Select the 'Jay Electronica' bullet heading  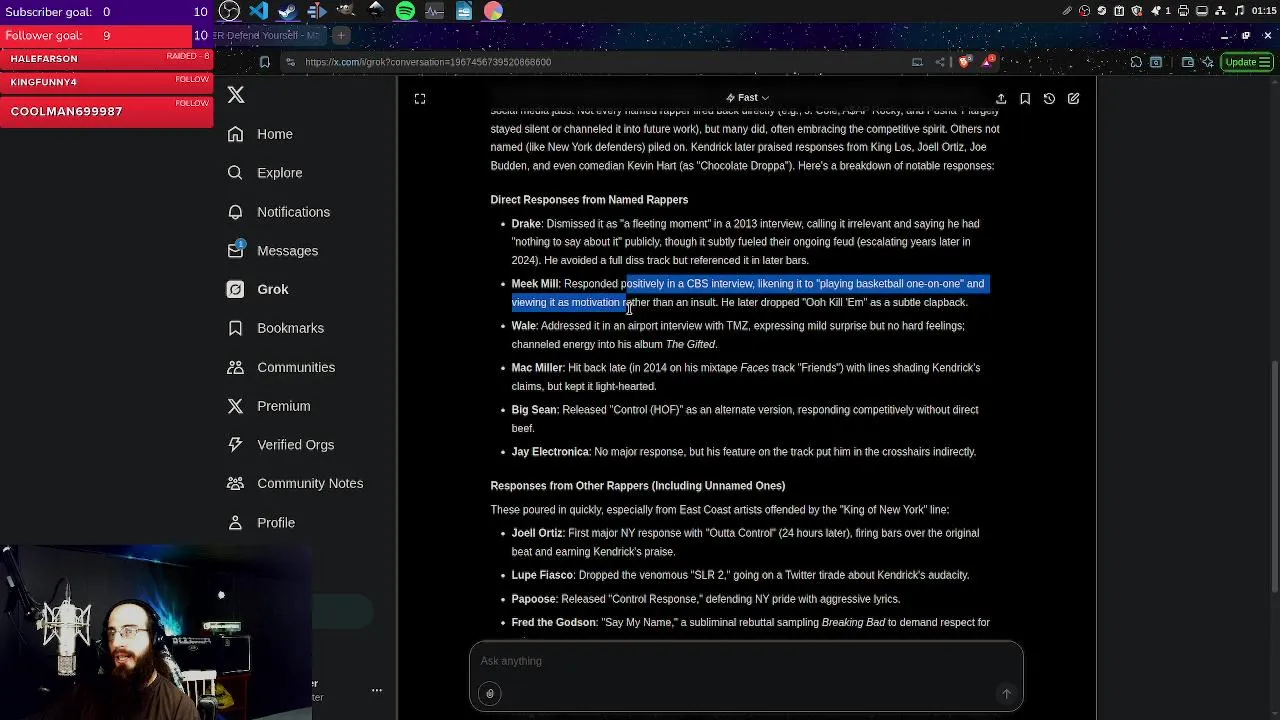pos(550,452)
